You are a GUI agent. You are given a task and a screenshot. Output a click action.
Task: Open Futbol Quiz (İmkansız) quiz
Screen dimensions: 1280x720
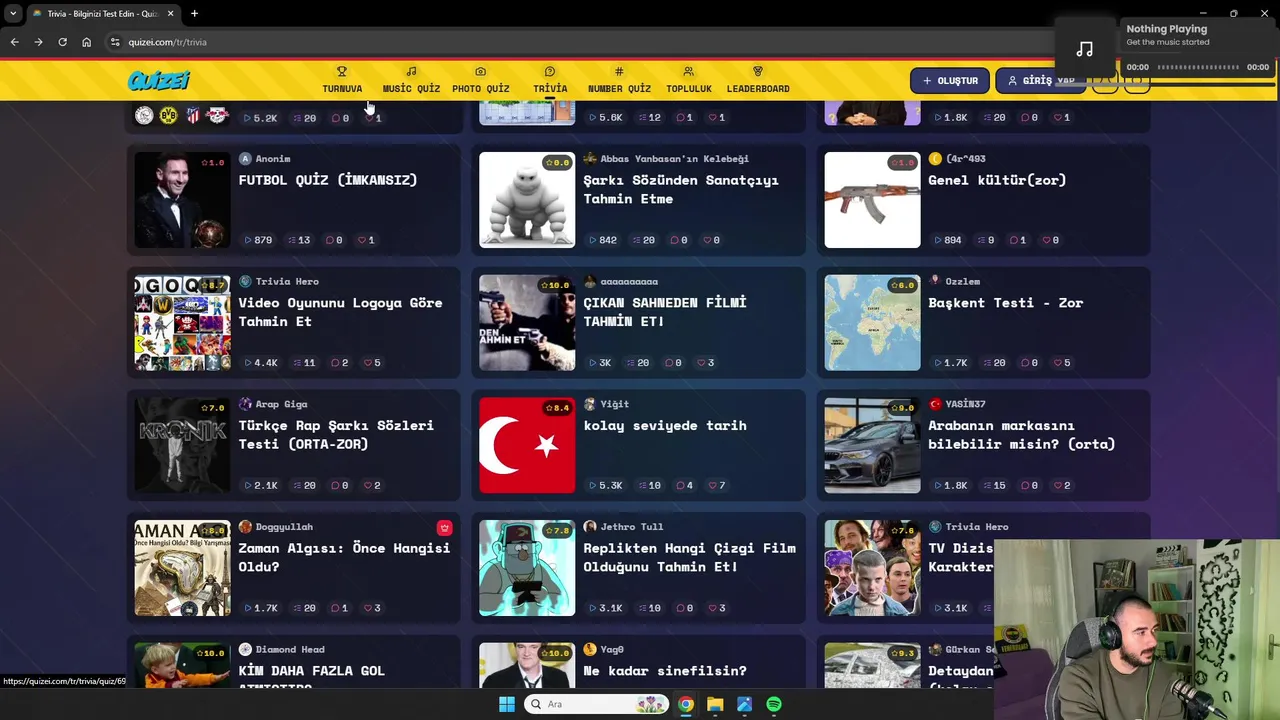click(327, 180)
